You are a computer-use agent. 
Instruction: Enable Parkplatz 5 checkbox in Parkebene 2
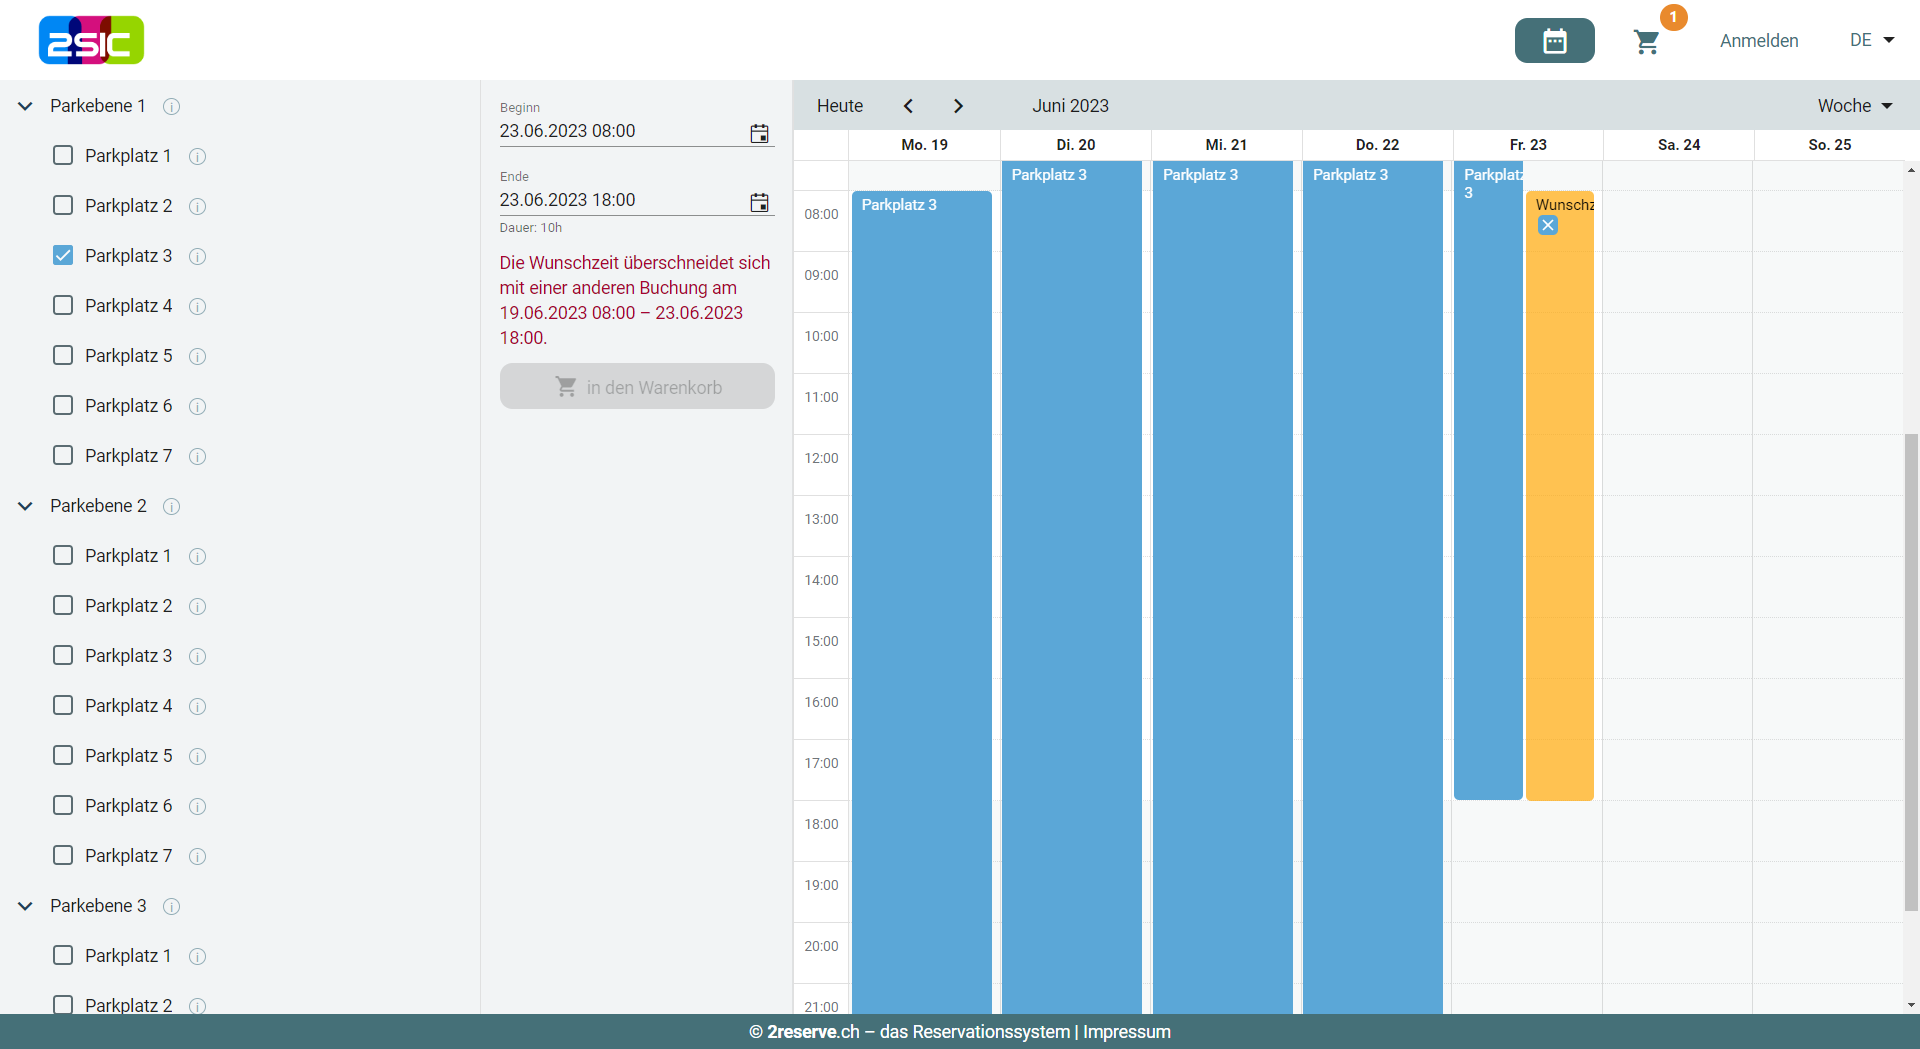(63, 755)
